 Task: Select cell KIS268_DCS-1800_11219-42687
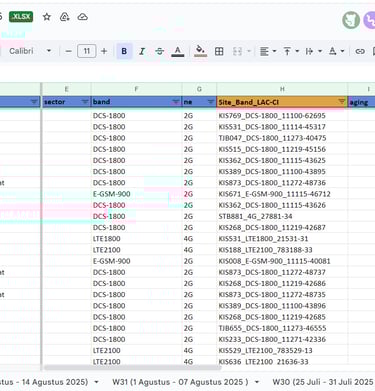click(x=282, y=228)
